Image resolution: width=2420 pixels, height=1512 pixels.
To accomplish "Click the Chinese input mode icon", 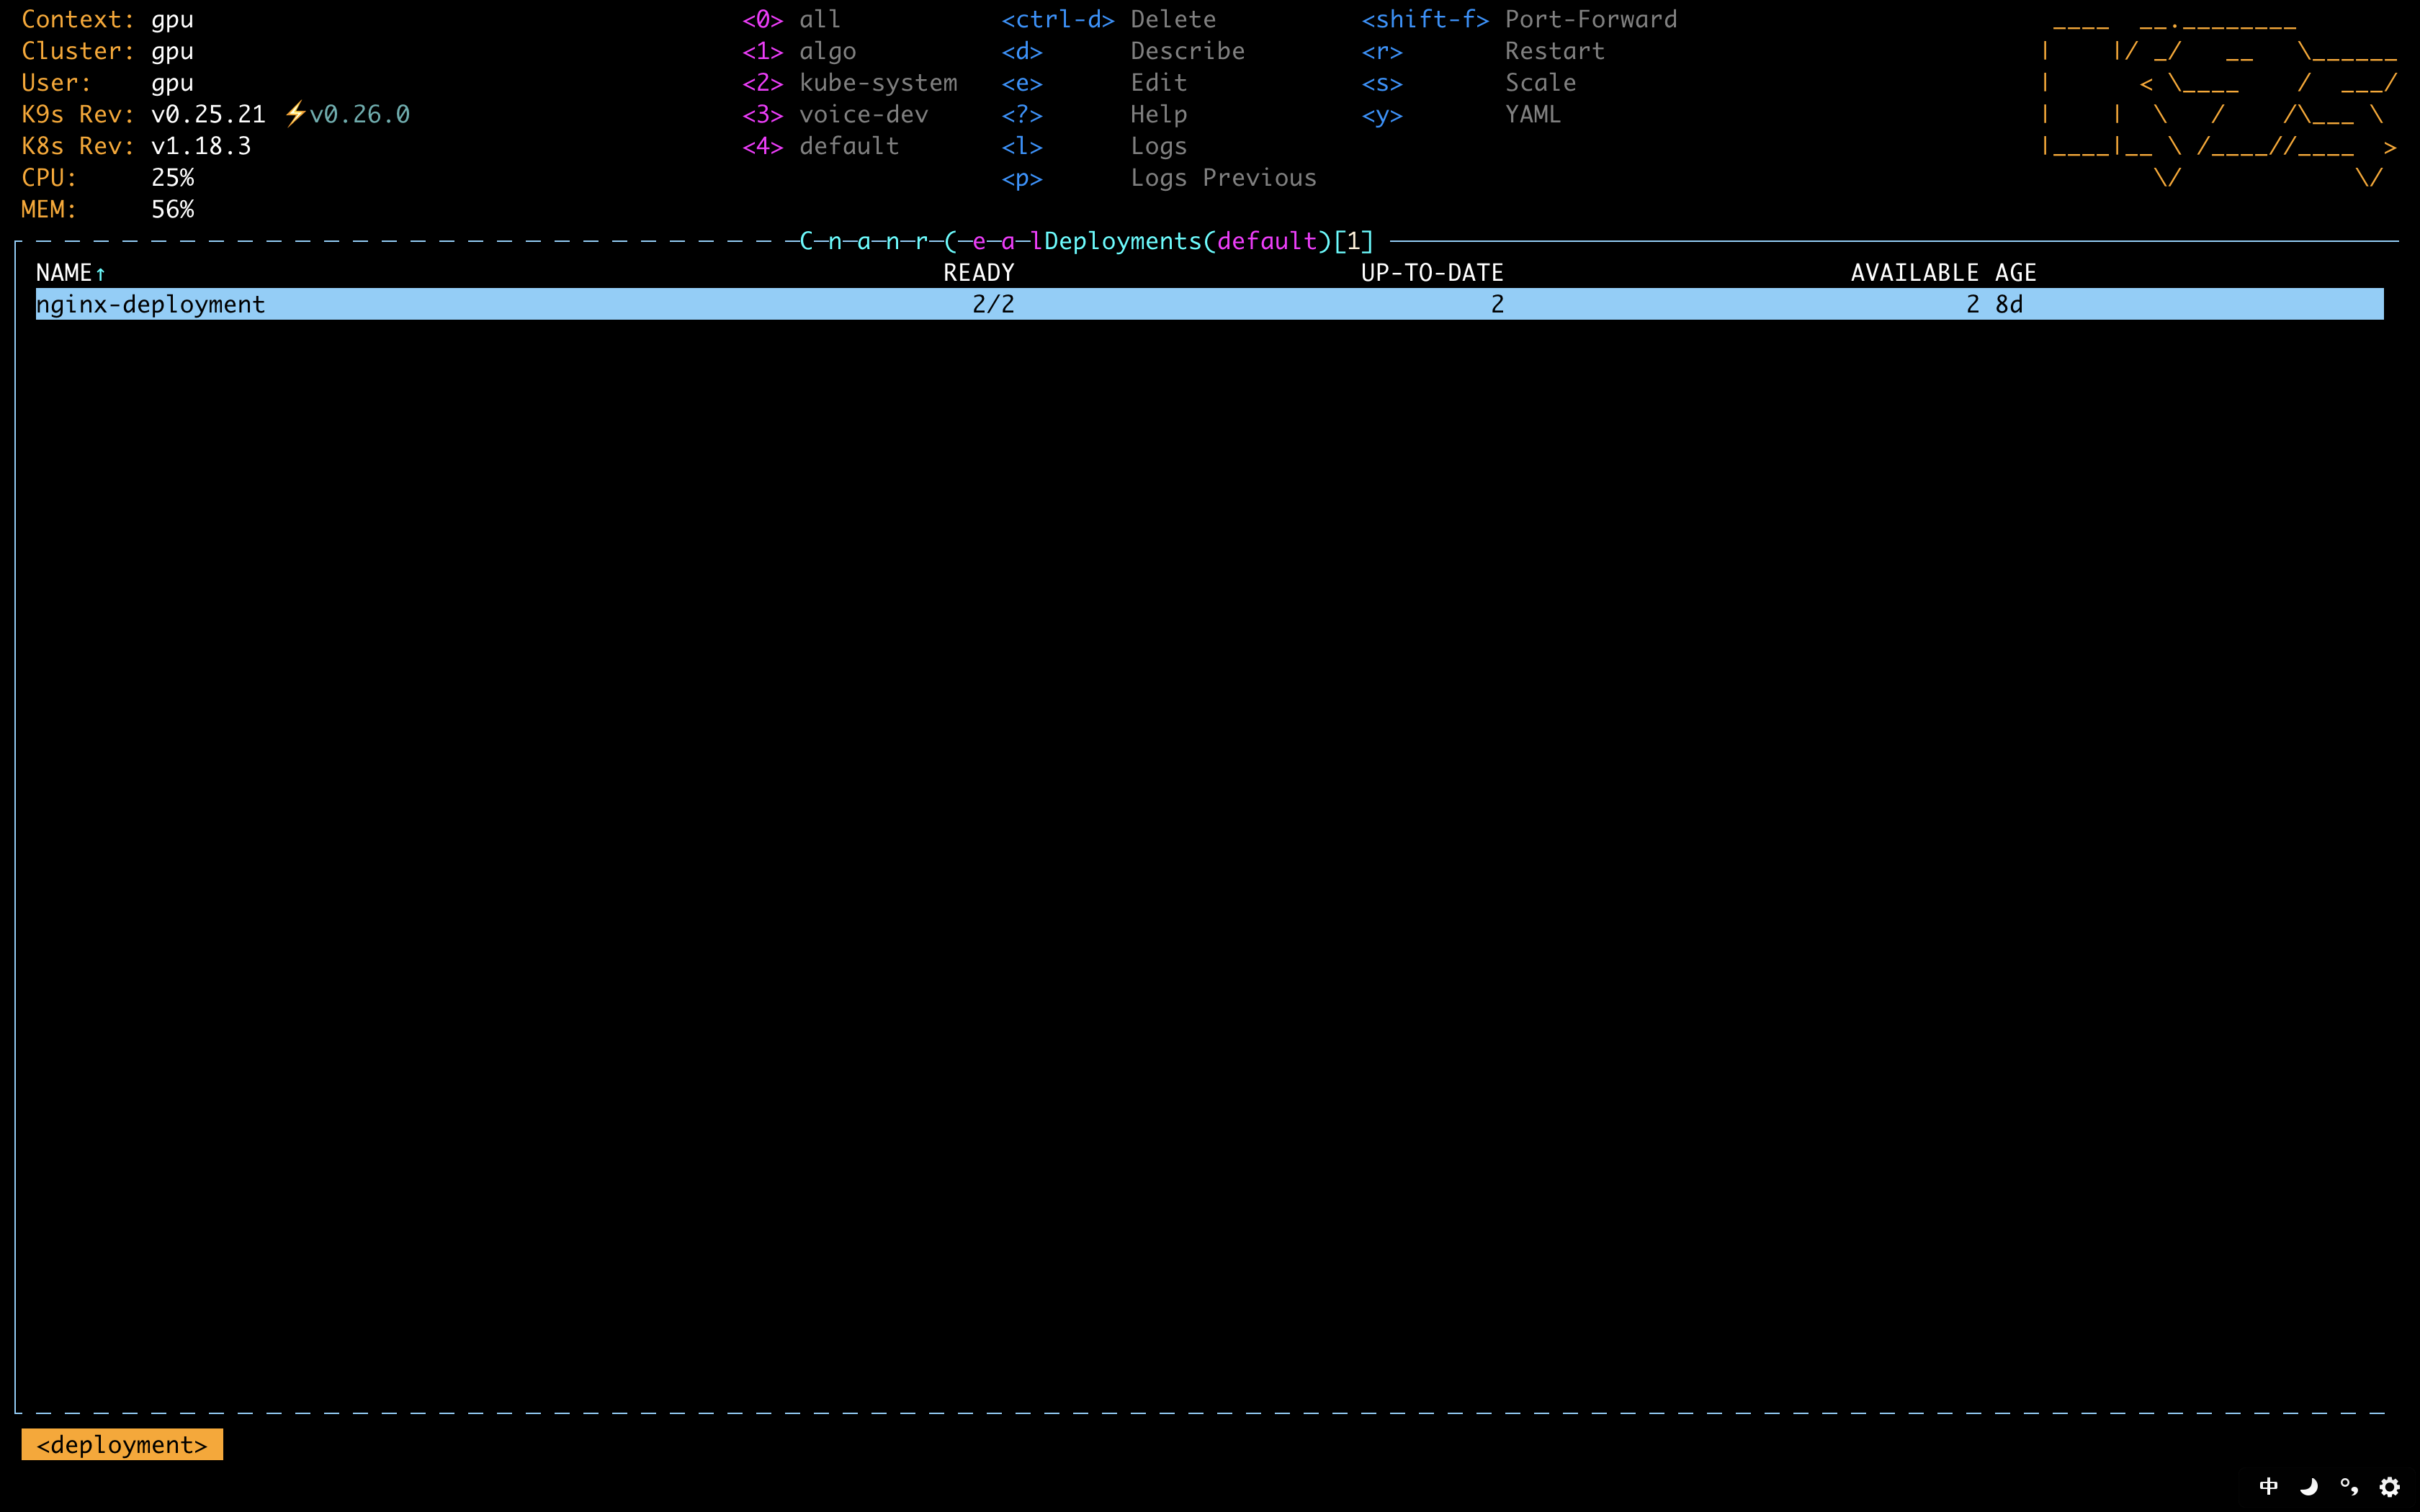I will 2269,1486.
